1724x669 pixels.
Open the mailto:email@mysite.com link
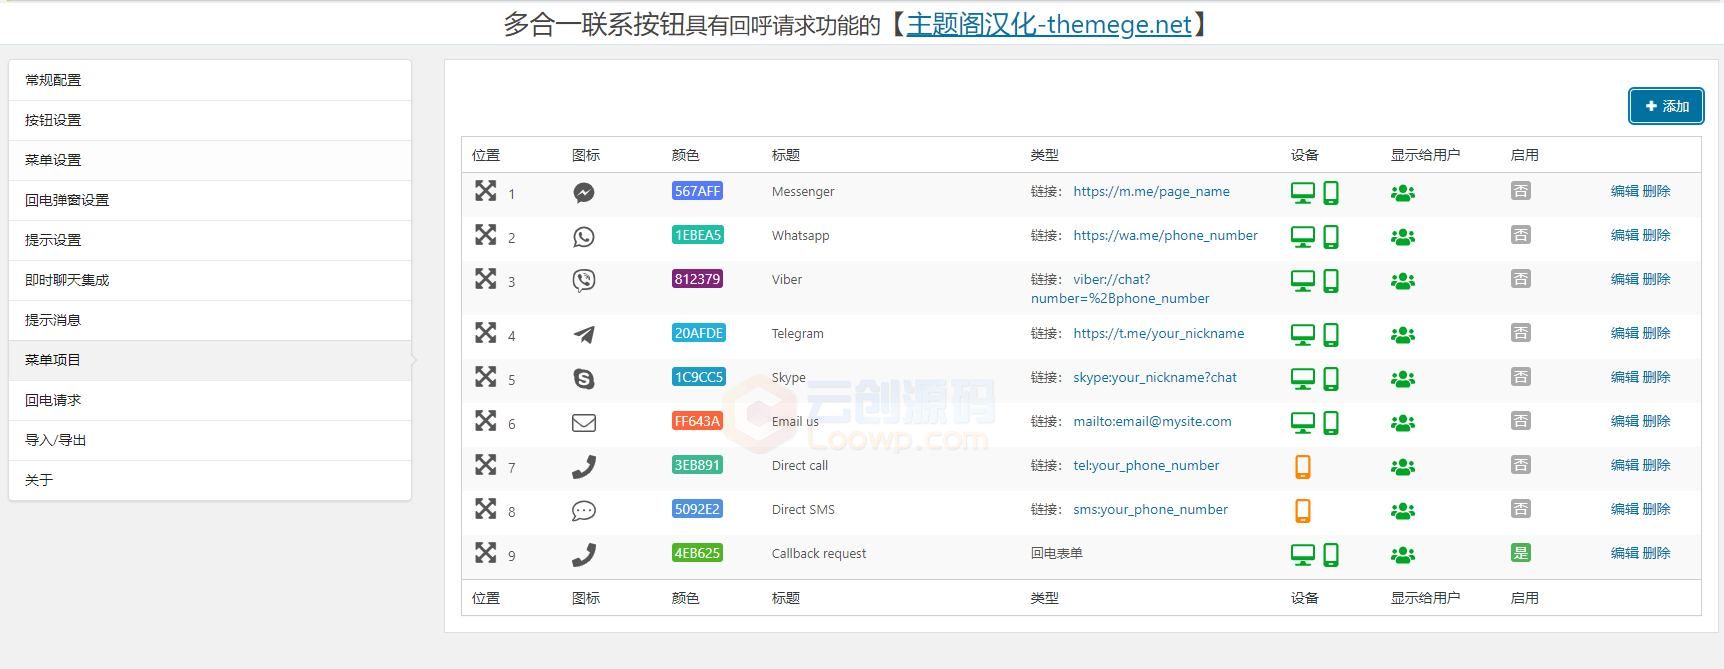1152,421
